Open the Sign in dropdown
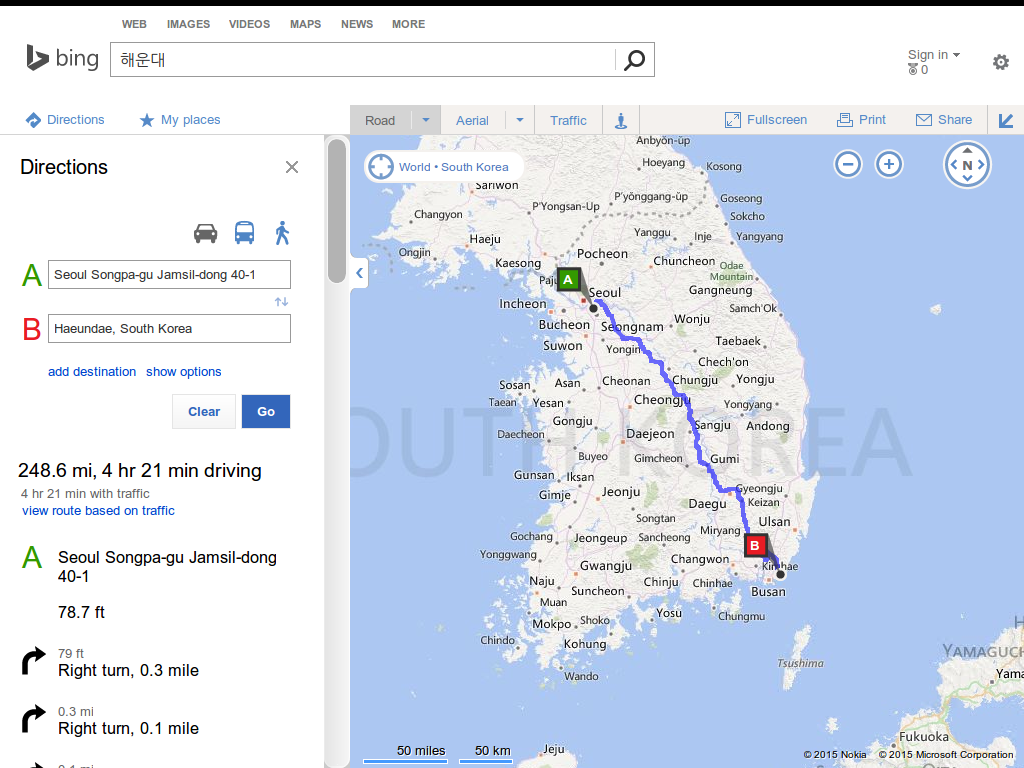1024x768 pixels. [934, 55]
